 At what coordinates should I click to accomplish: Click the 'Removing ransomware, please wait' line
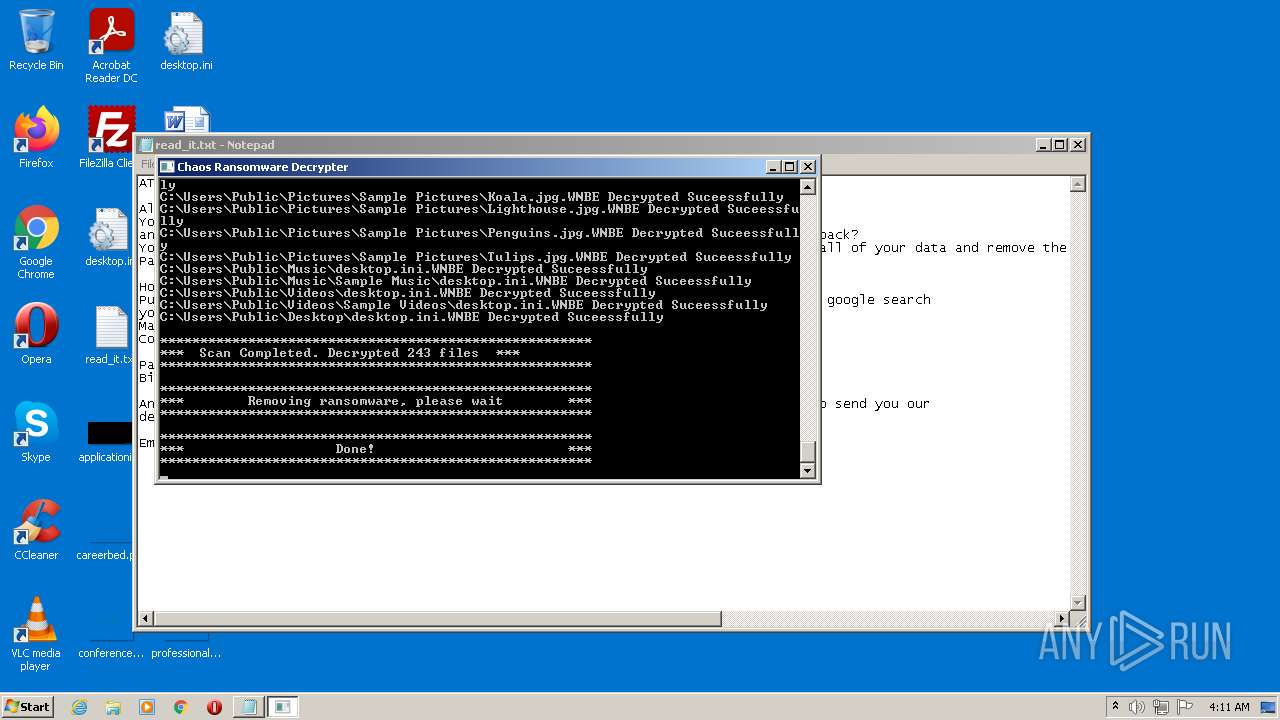(376, 401)
